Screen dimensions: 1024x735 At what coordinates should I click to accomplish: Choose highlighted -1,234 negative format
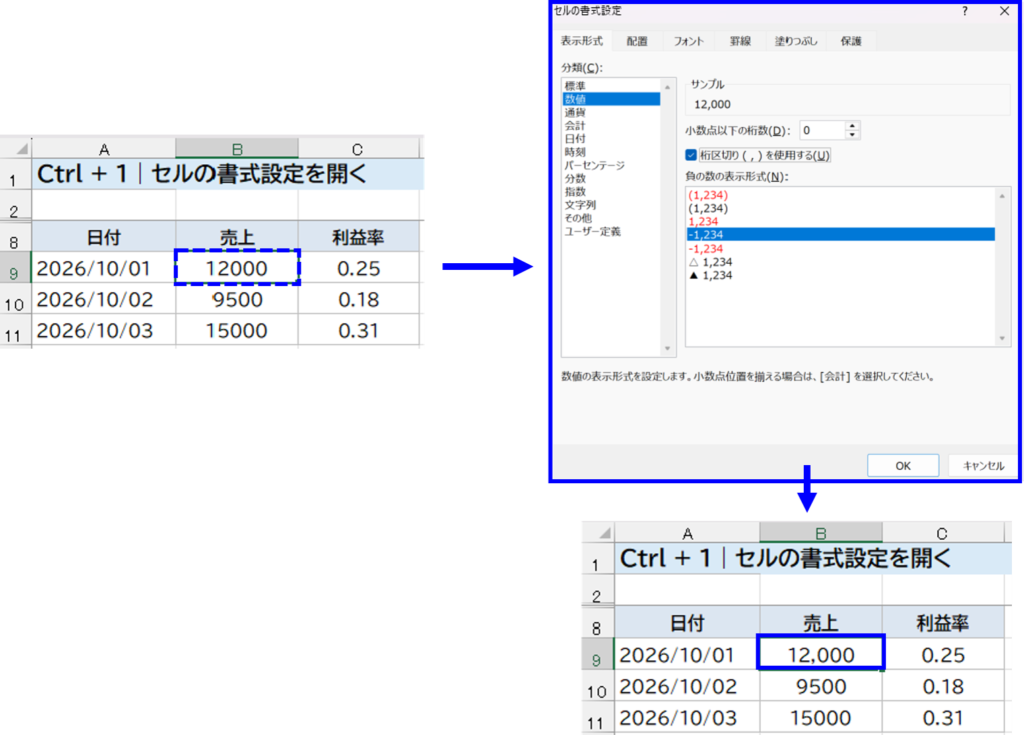(x=840, y=235)
